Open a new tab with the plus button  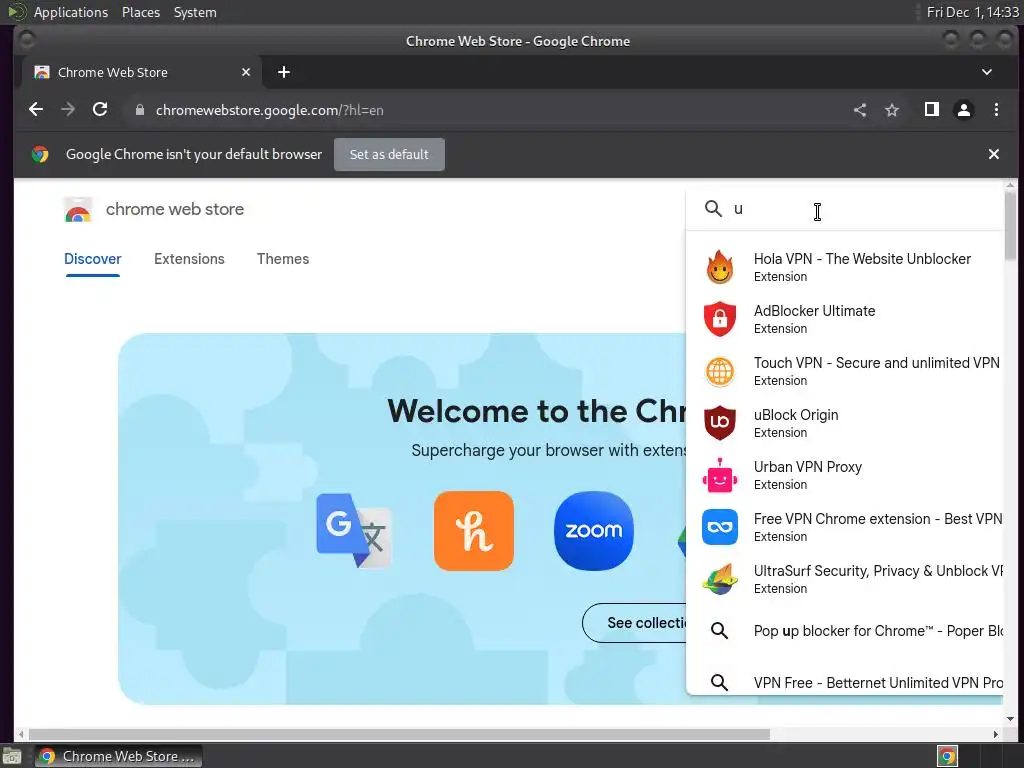point(283,72)
